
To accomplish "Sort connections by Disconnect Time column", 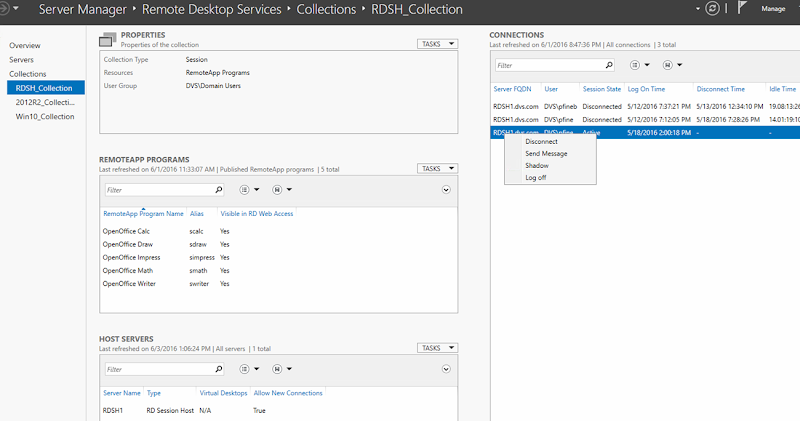I will [720, 89].
